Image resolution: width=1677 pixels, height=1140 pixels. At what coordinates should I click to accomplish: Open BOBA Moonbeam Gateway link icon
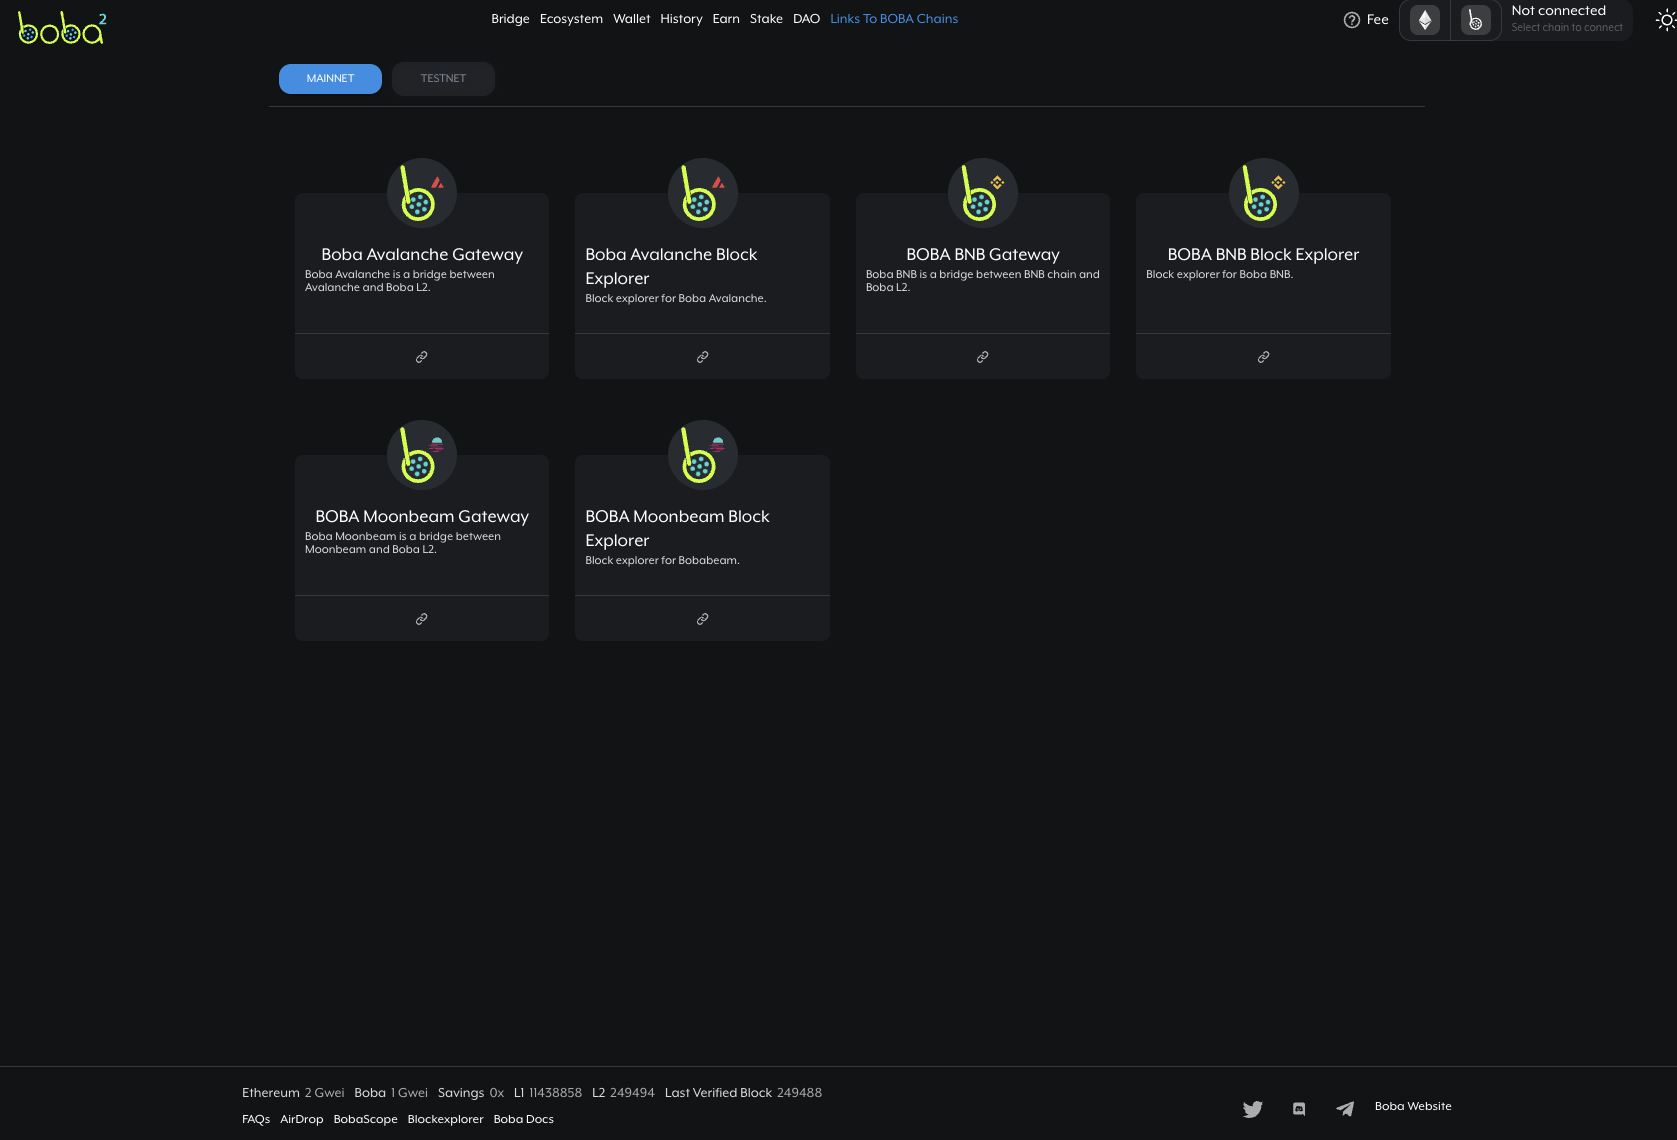pos(422,619)
